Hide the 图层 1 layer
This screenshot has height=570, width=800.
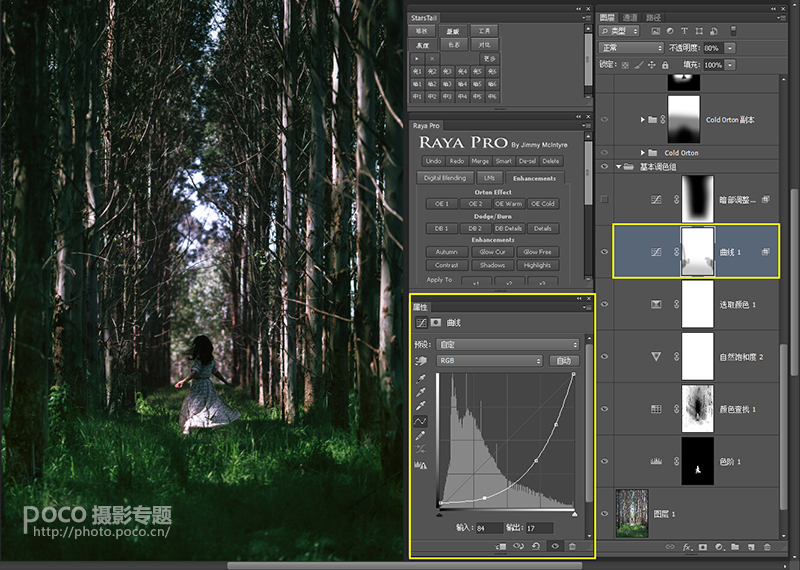click(x=605, y=513)
